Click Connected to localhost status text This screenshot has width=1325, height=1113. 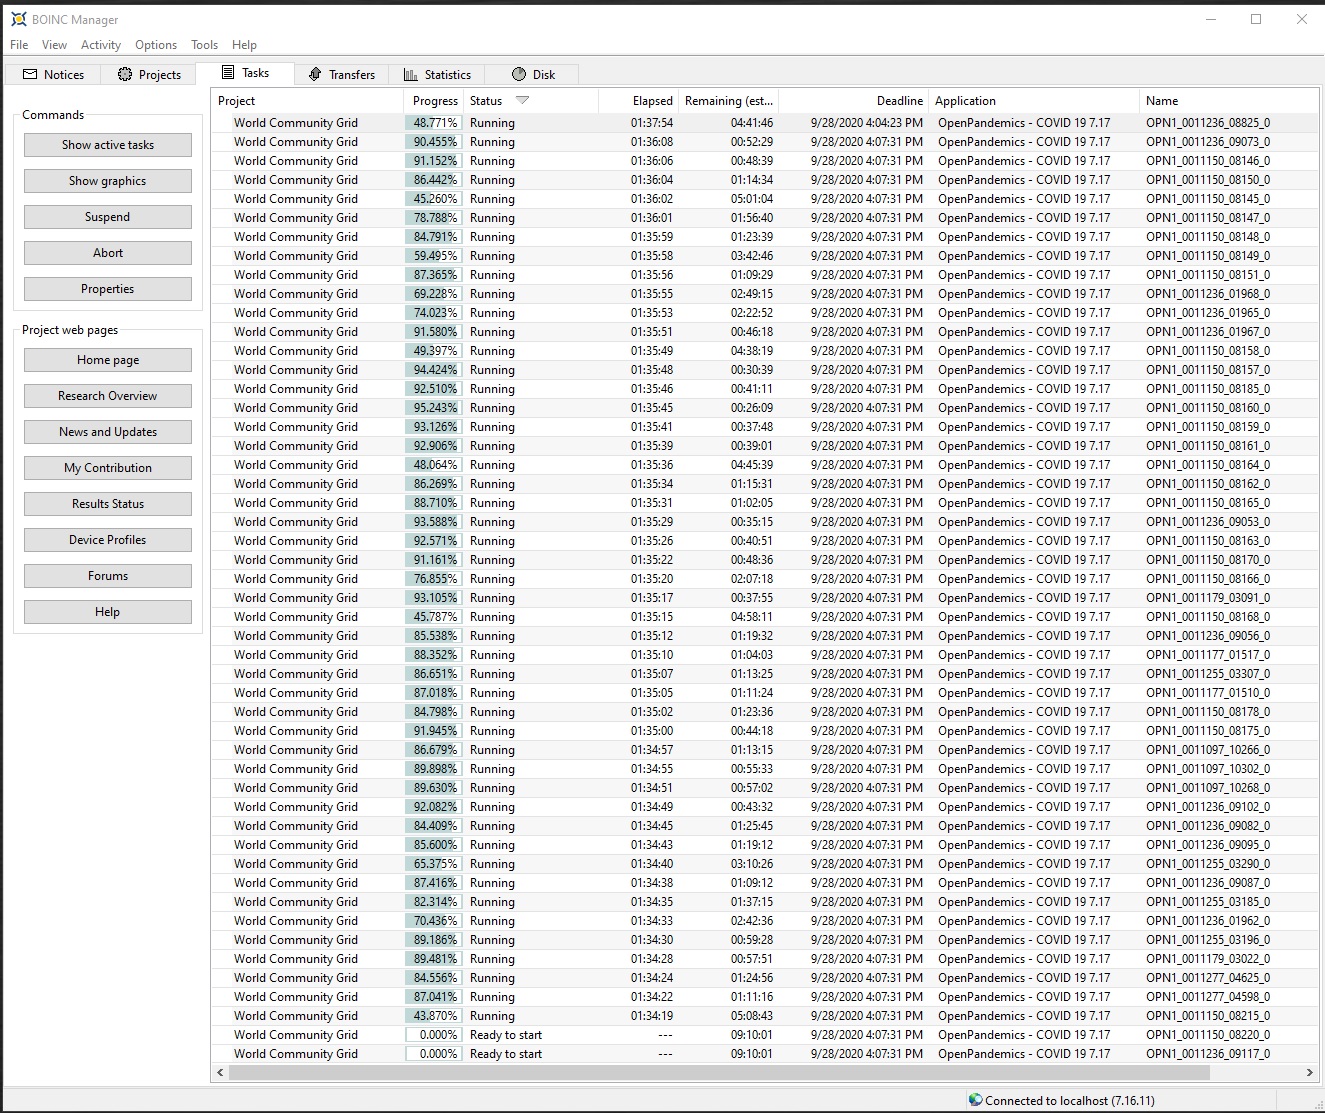(1070, 1101)
